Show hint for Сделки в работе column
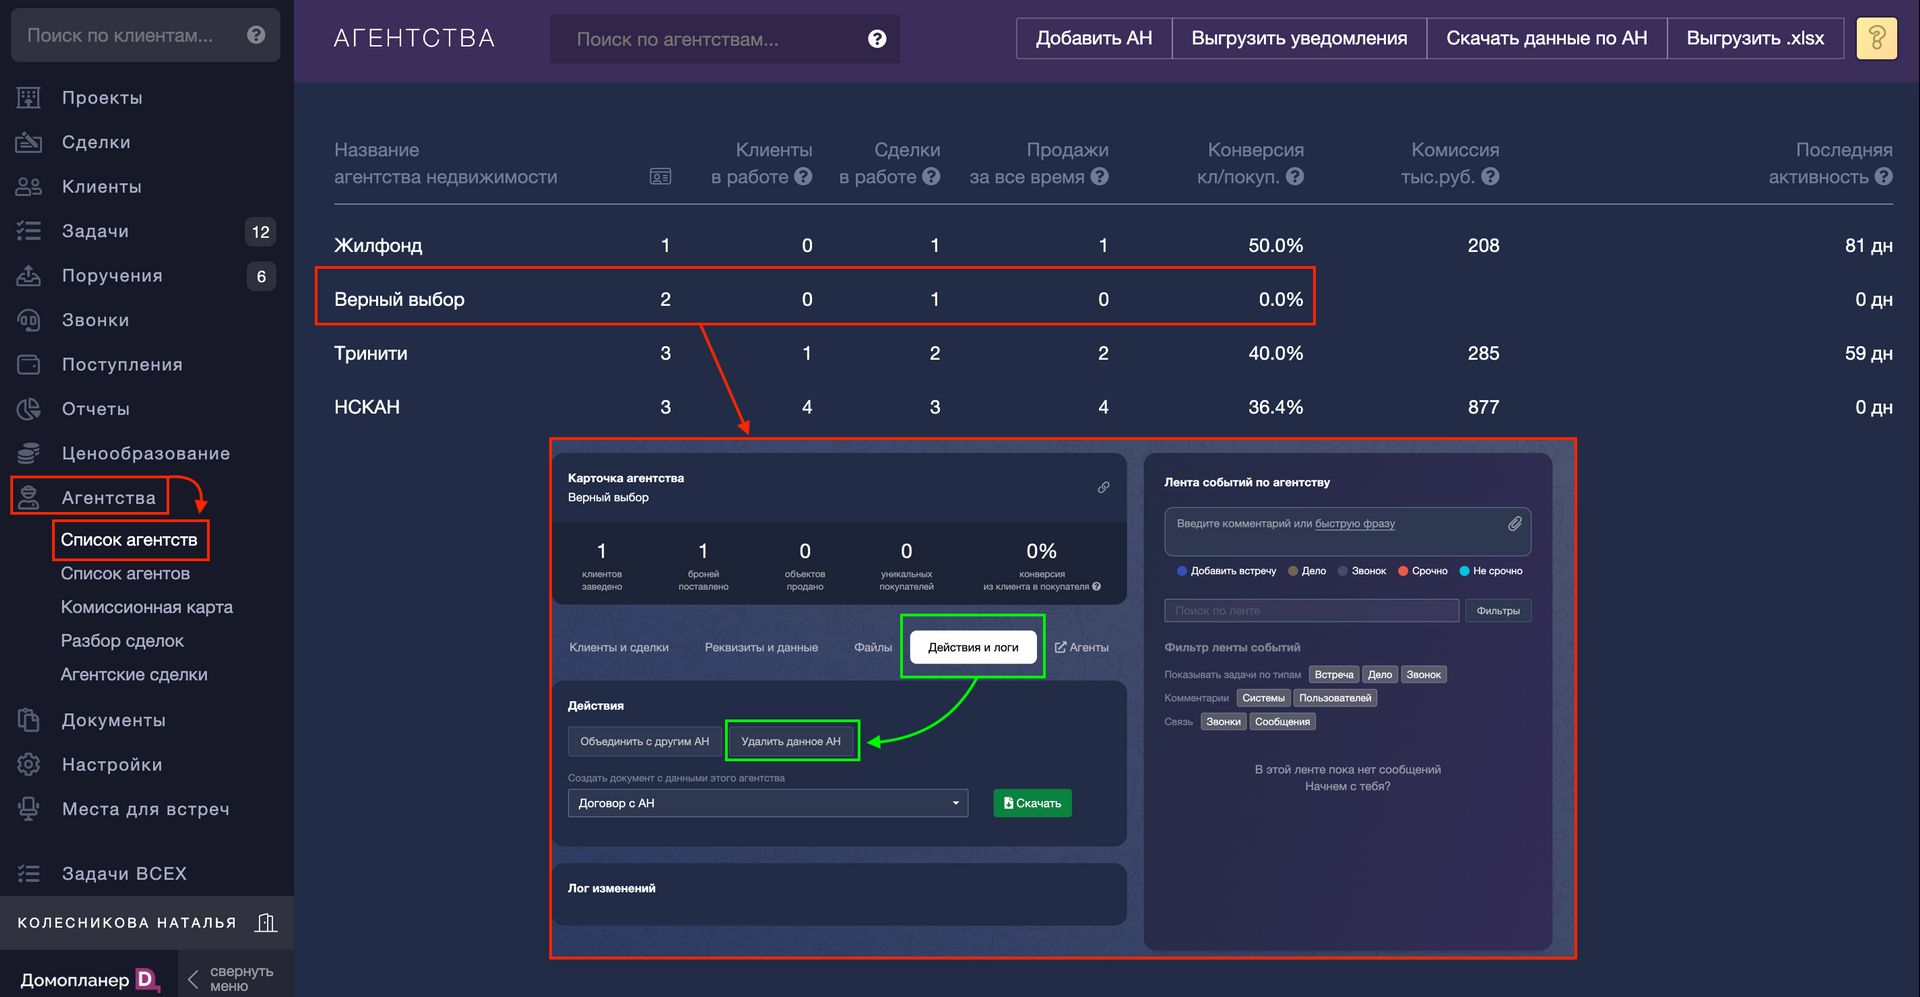 click(x=931, y=176)
